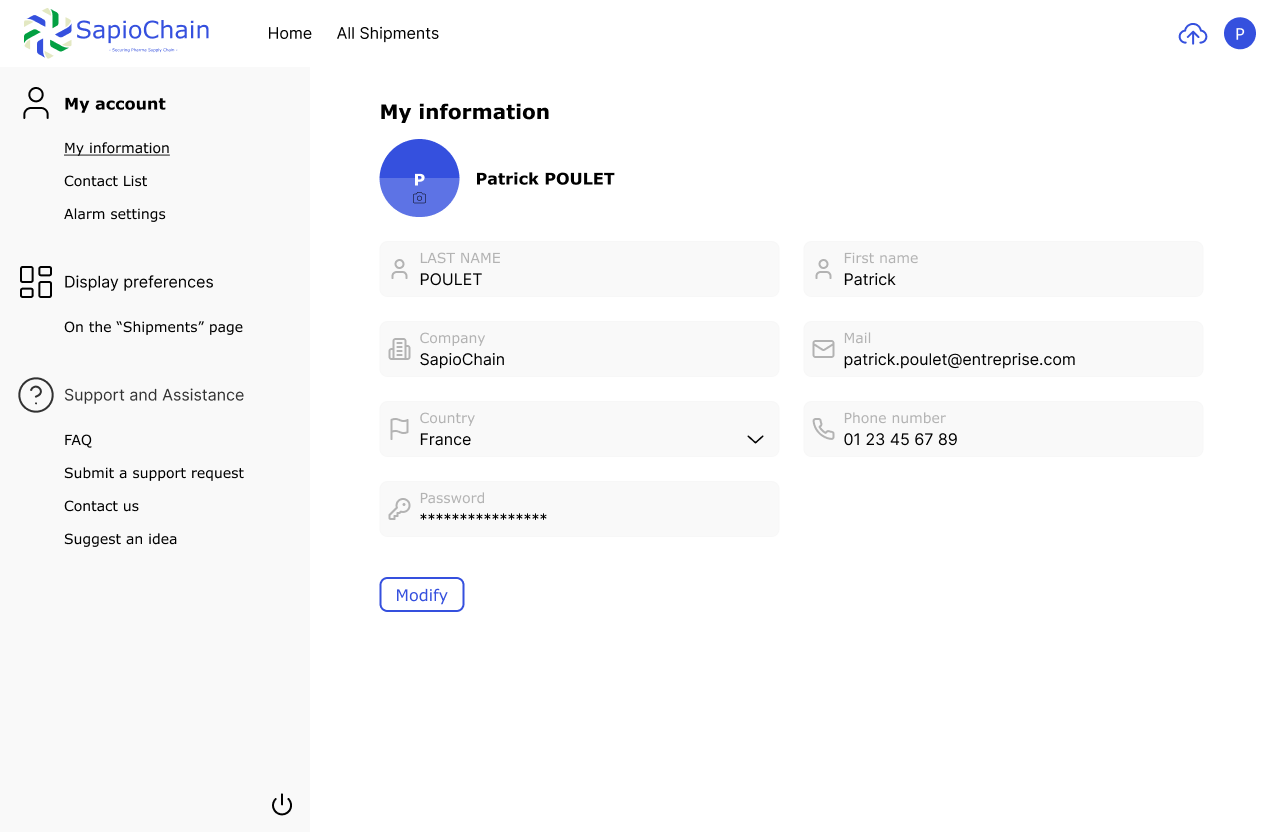Open the All Shipments page
Viewport: 1280px width, 832px height.
[x=388, y=34]
